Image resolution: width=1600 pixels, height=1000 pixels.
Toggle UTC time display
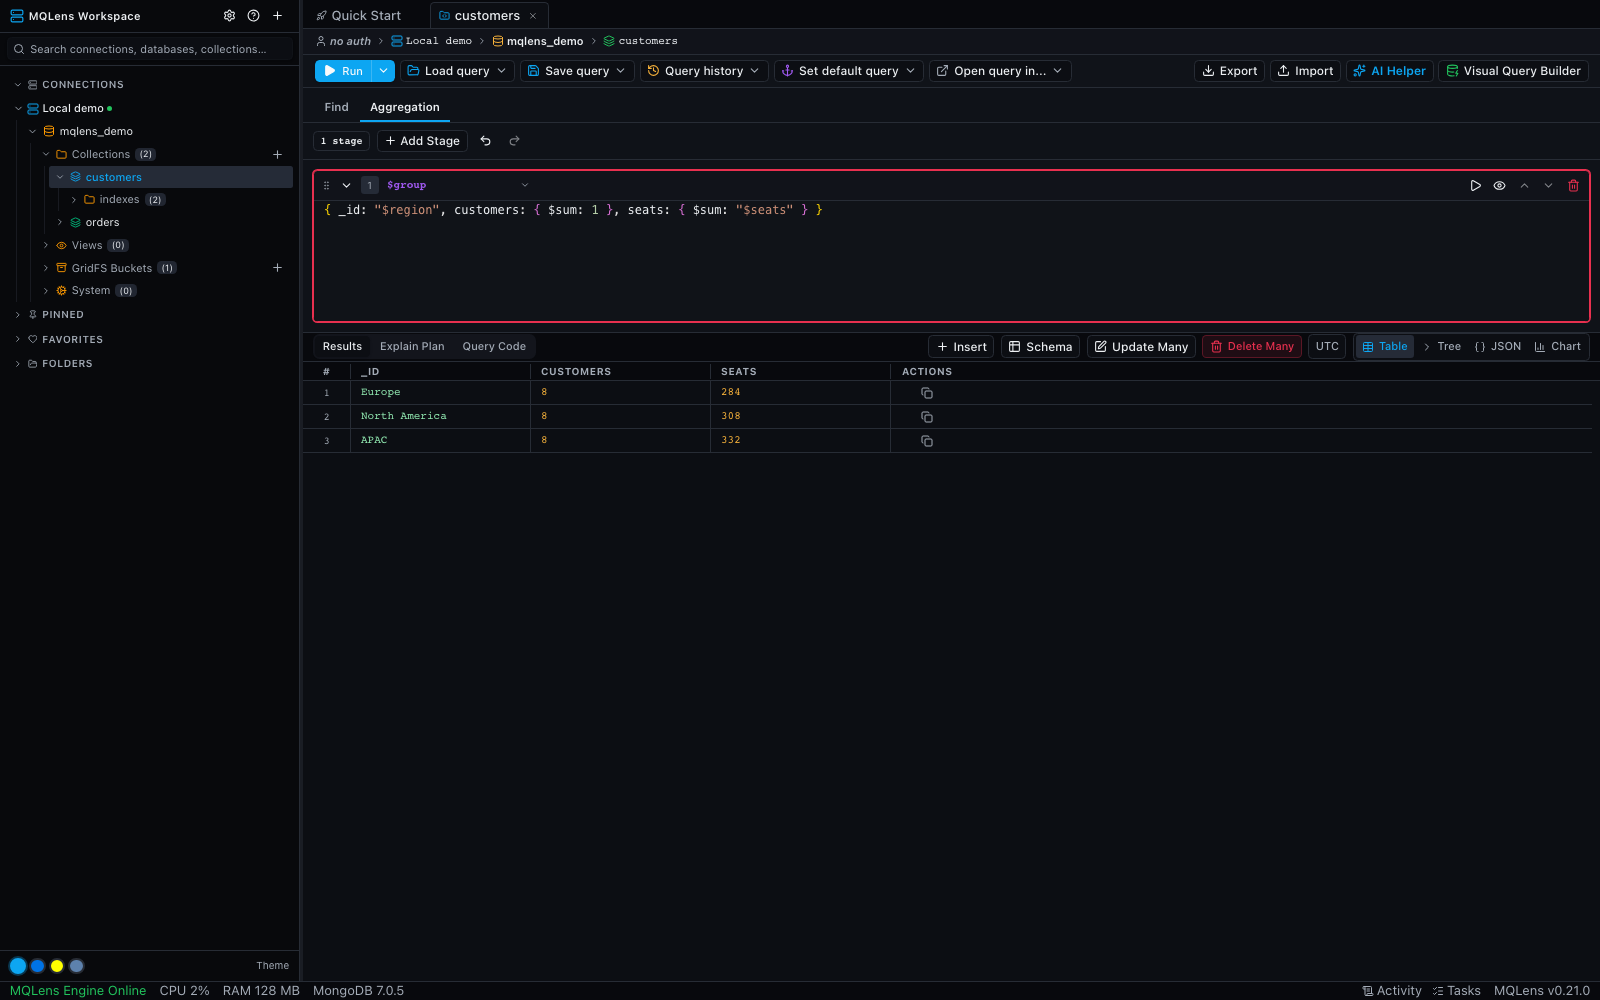(x=1327, y=346)
